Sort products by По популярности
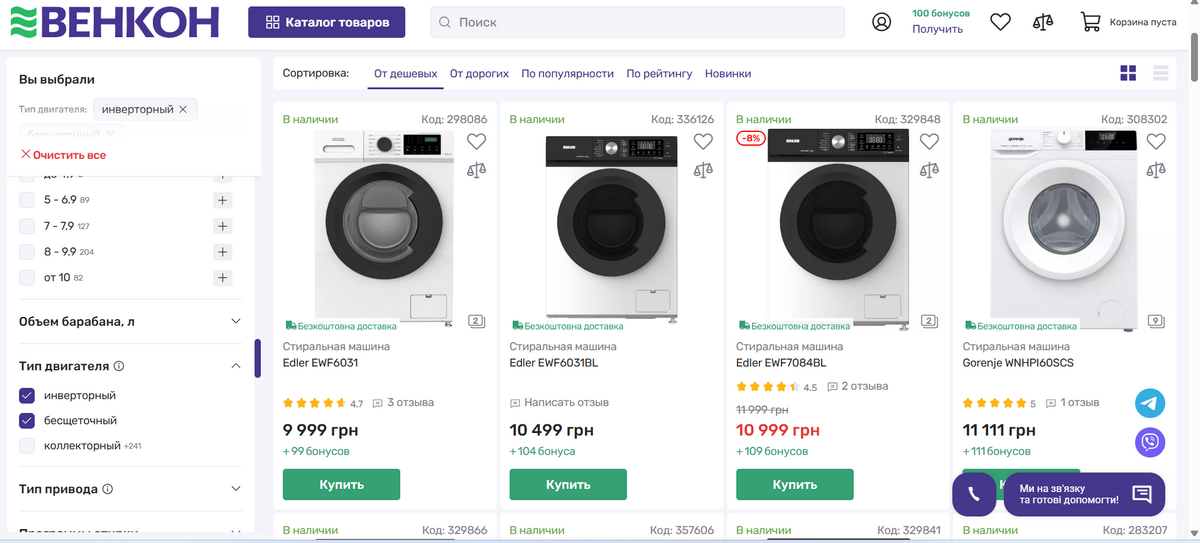This screenshot has height=543, width=1200. pyautogui.click(x=567, y=74)
